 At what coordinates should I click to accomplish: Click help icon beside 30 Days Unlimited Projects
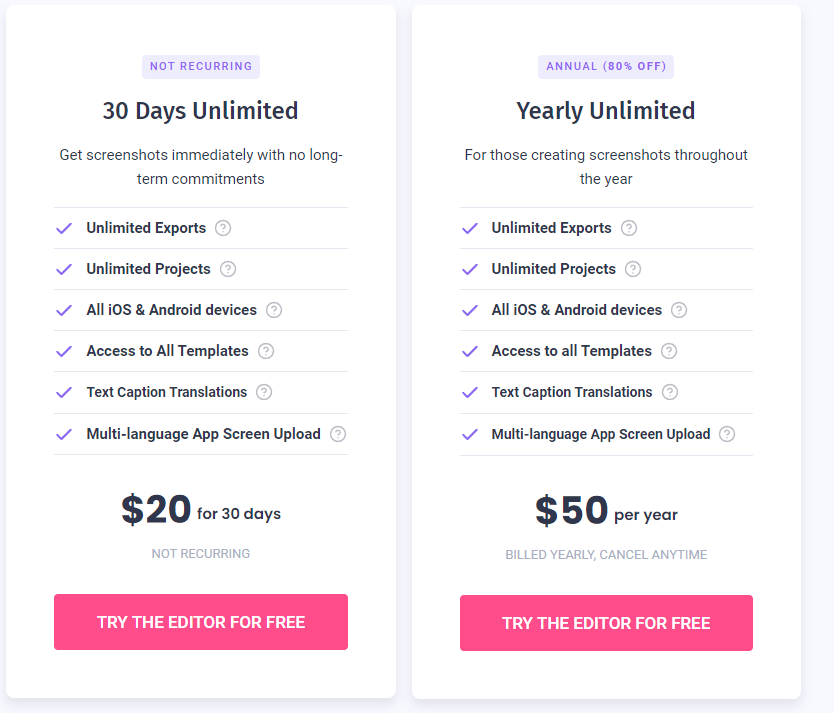coord(228,269)
